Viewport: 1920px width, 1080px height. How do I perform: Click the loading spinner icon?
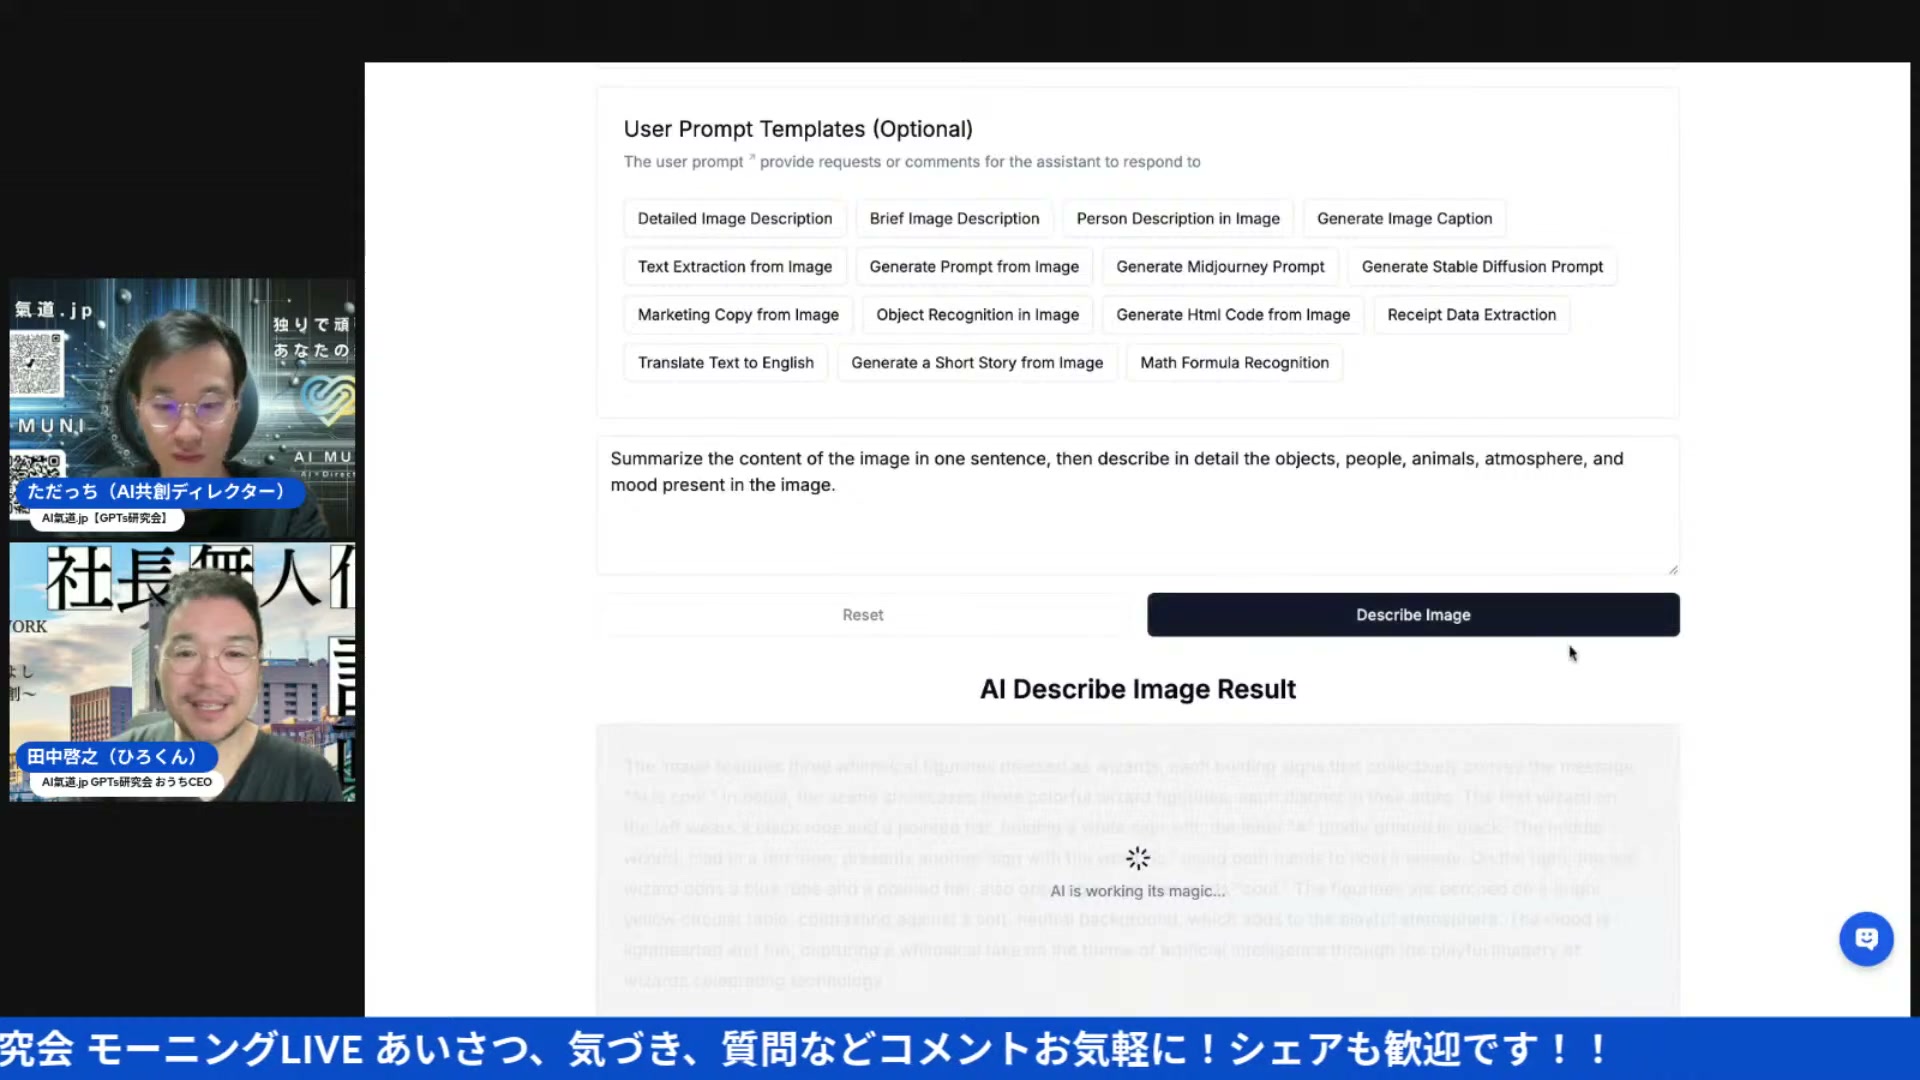tap(1138, 858)
